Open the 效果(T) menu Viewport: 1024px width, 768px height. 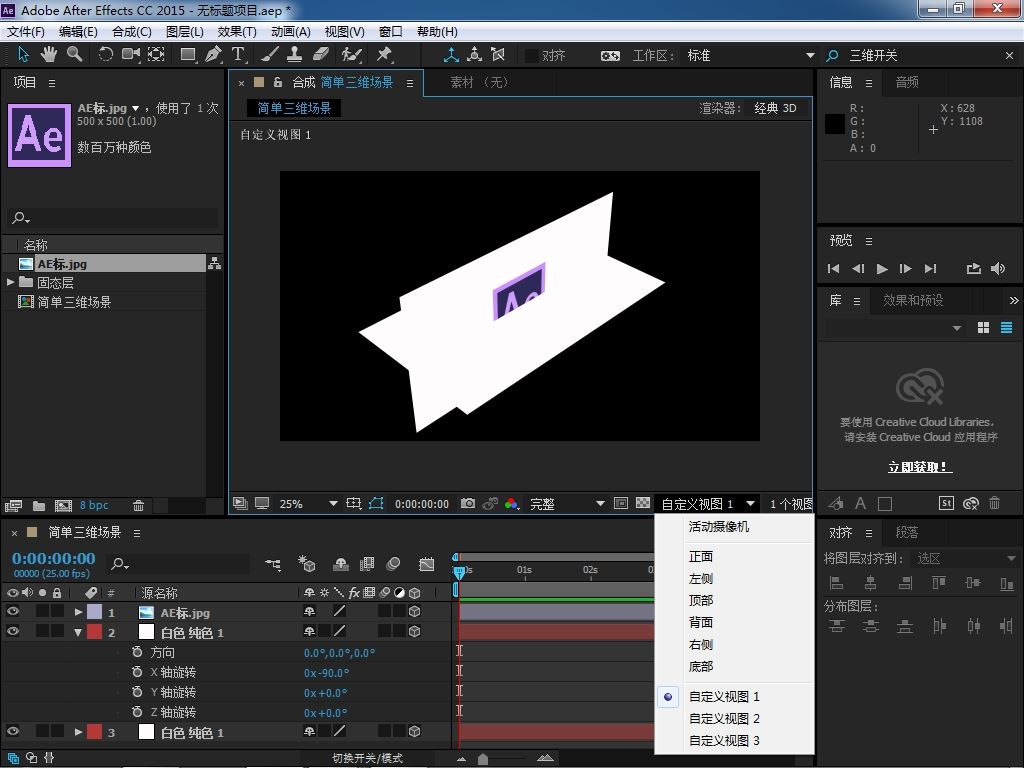click(x=236, y=31)
